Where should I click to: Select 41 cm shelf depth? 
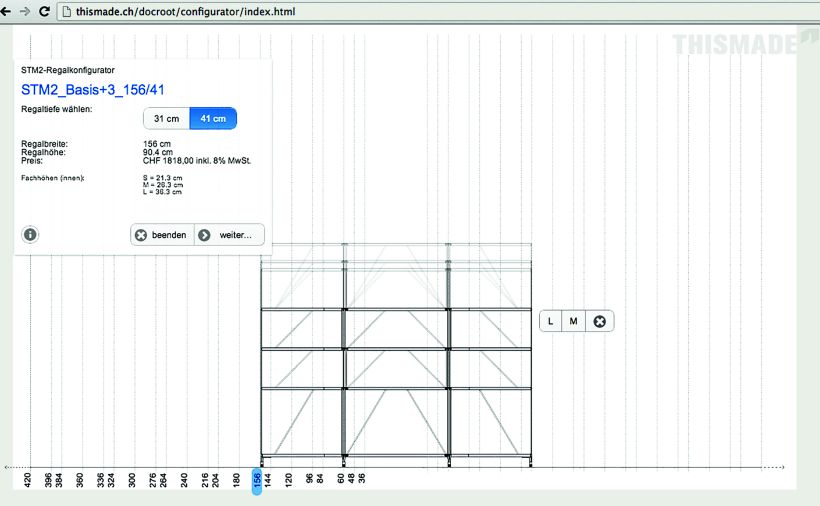click(x=213, y=118)
